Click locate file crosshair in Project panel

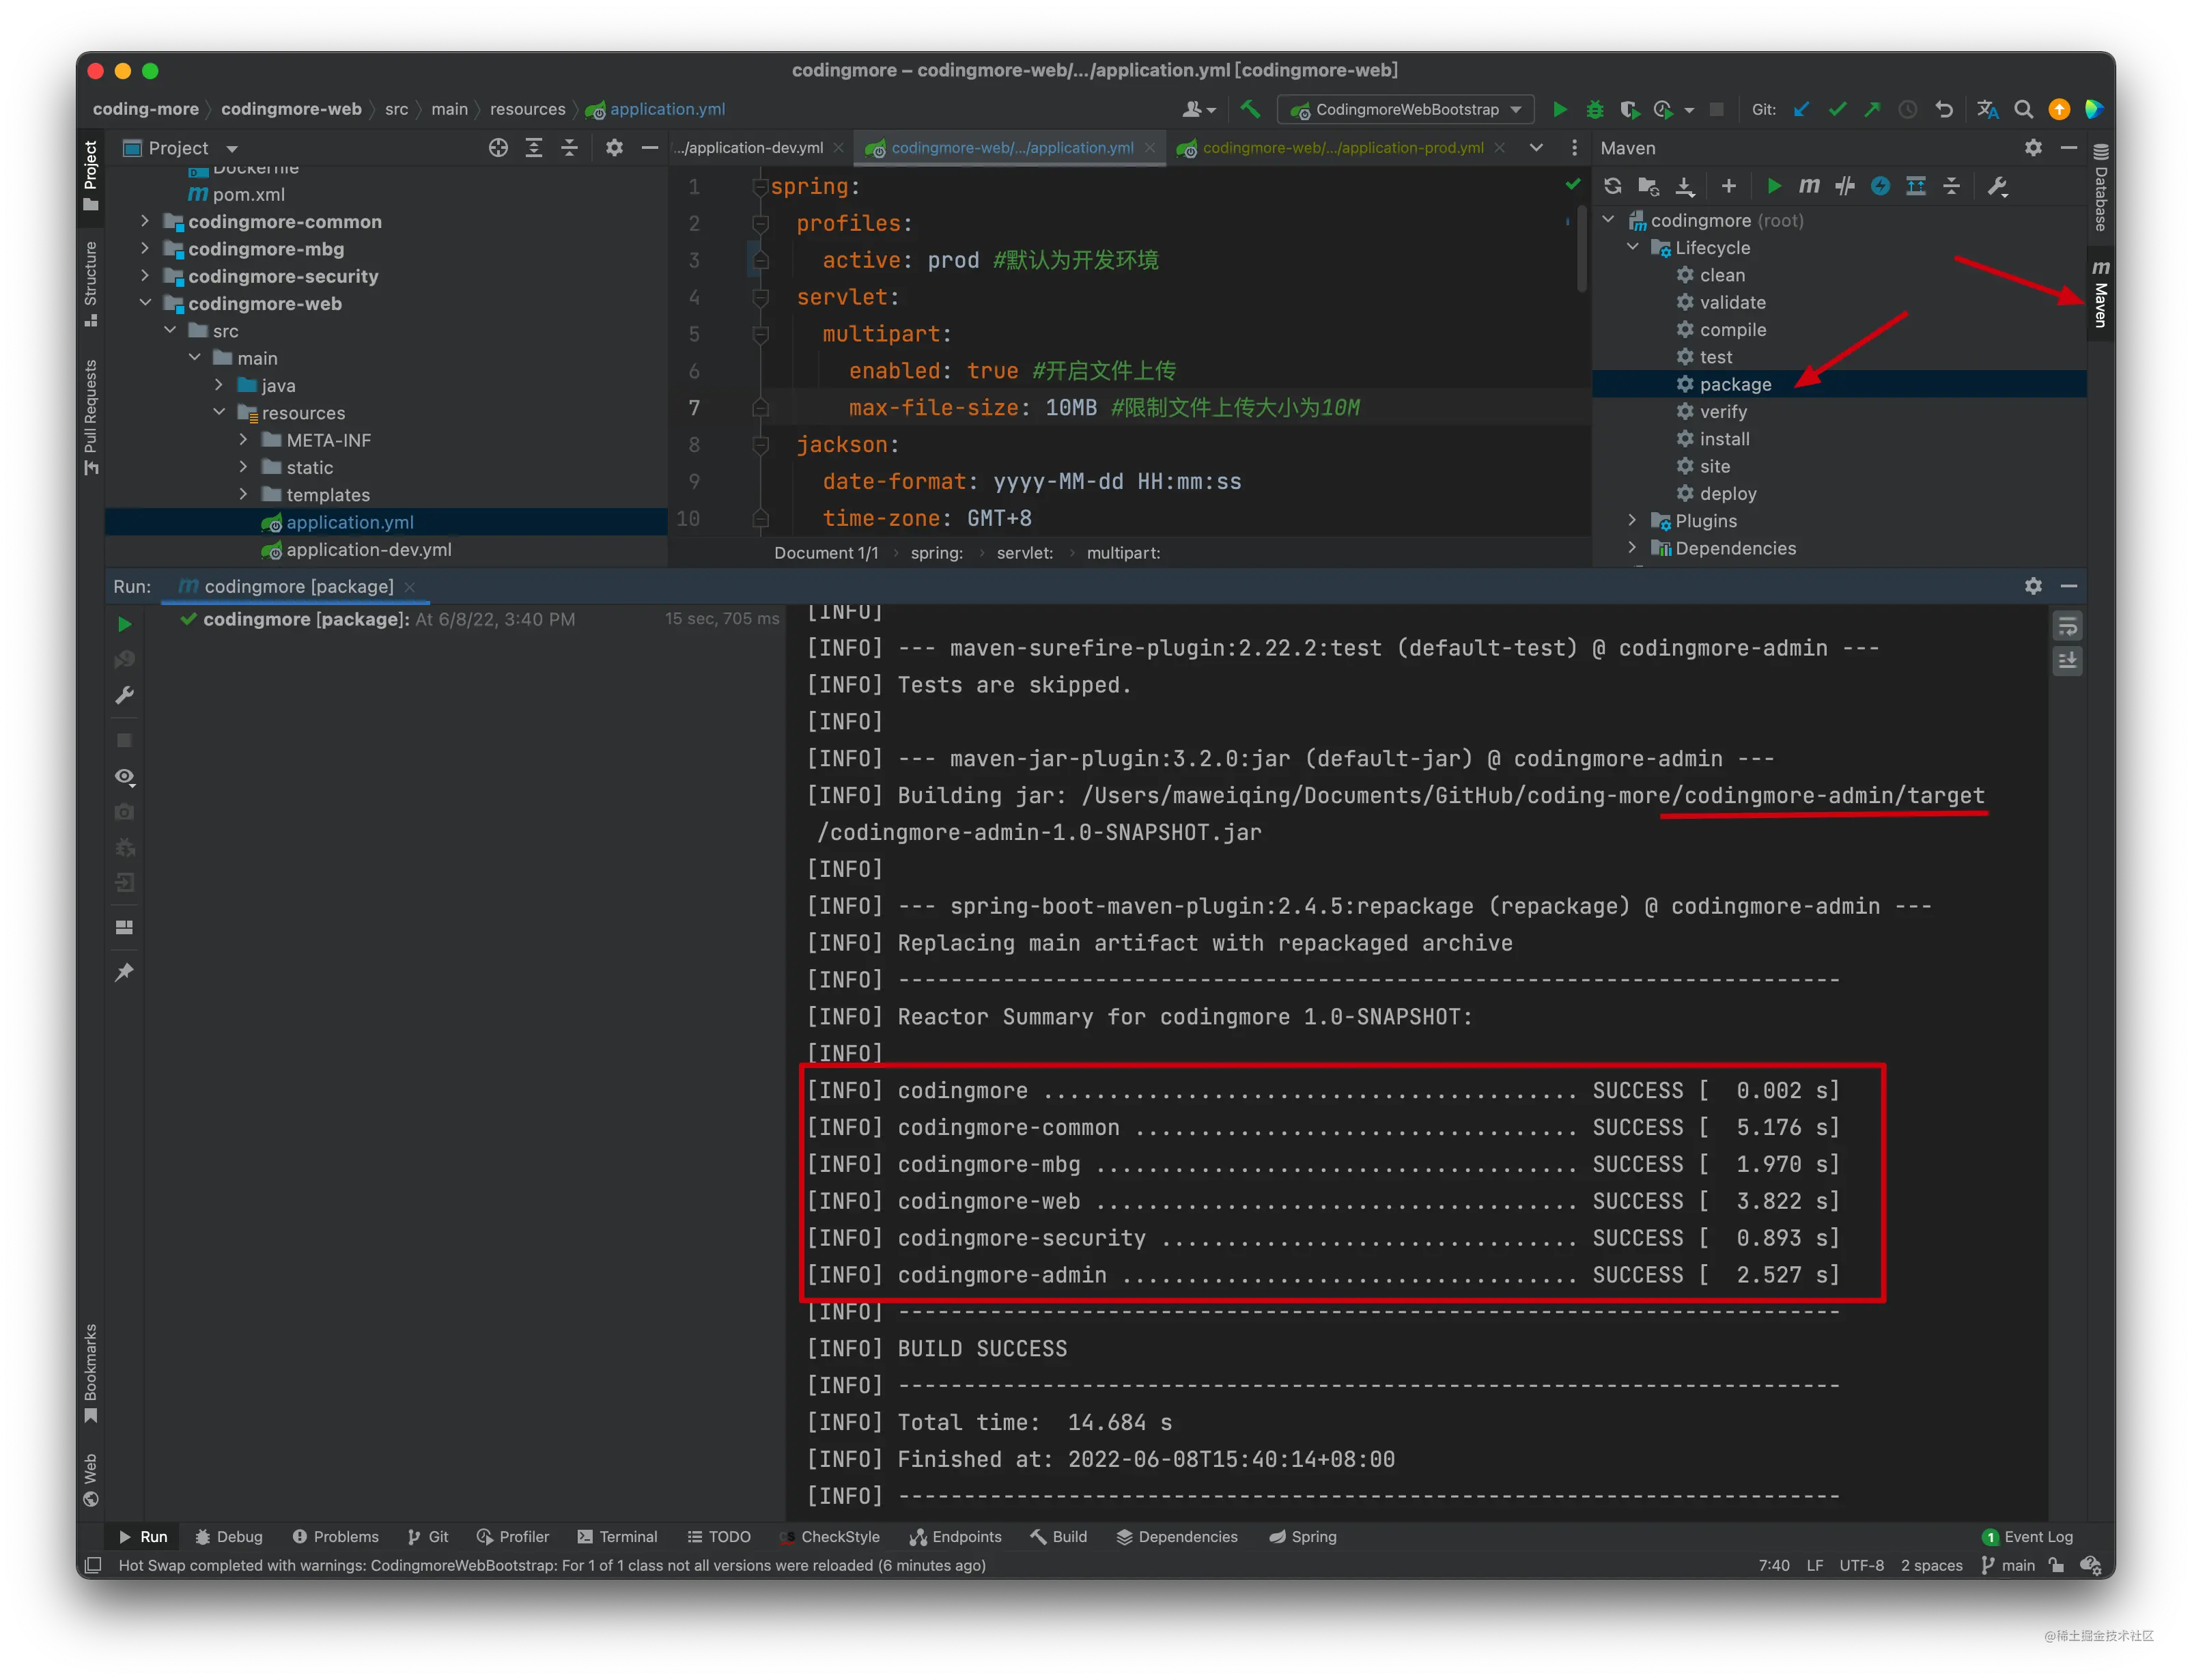point(498,148)
